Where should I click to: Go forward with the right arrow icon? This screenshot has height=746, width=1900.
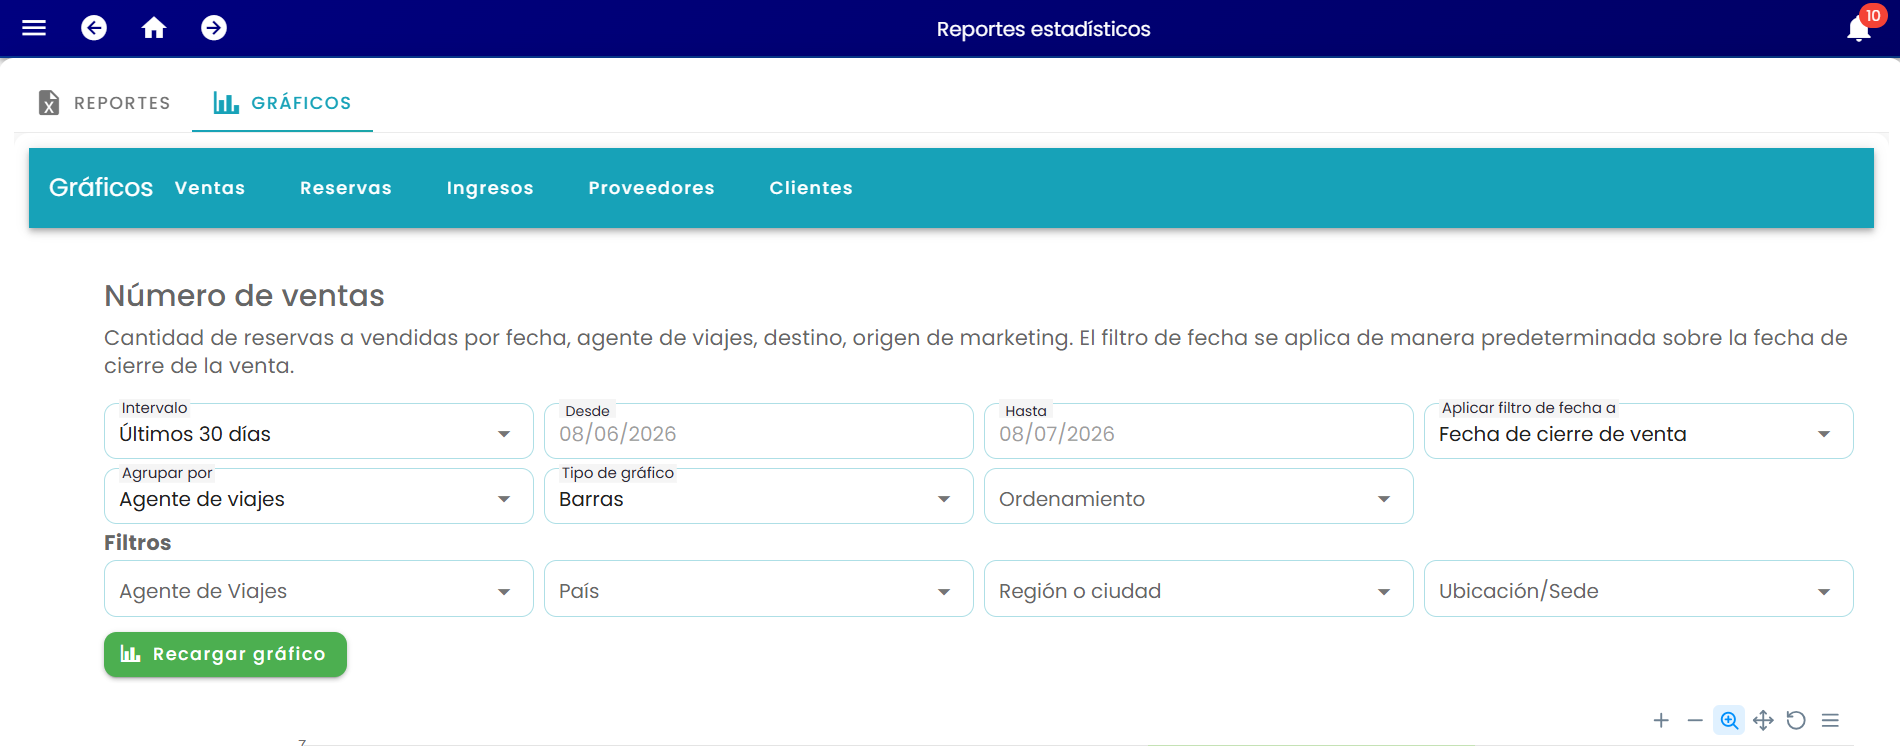pyautogui.click(x=214, y=28)
